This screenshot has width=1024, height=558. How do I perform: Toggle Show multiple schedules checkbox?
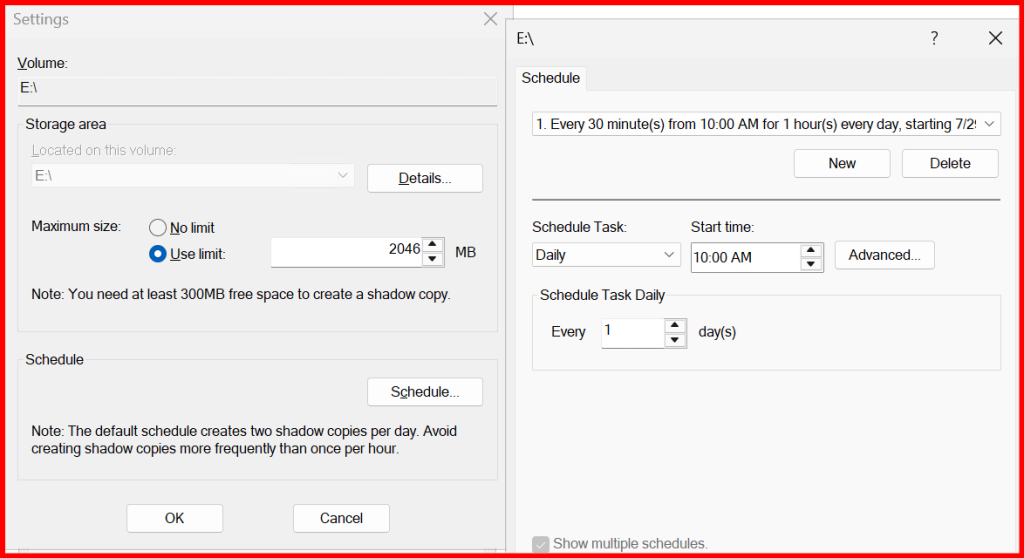tap(541, 544)
